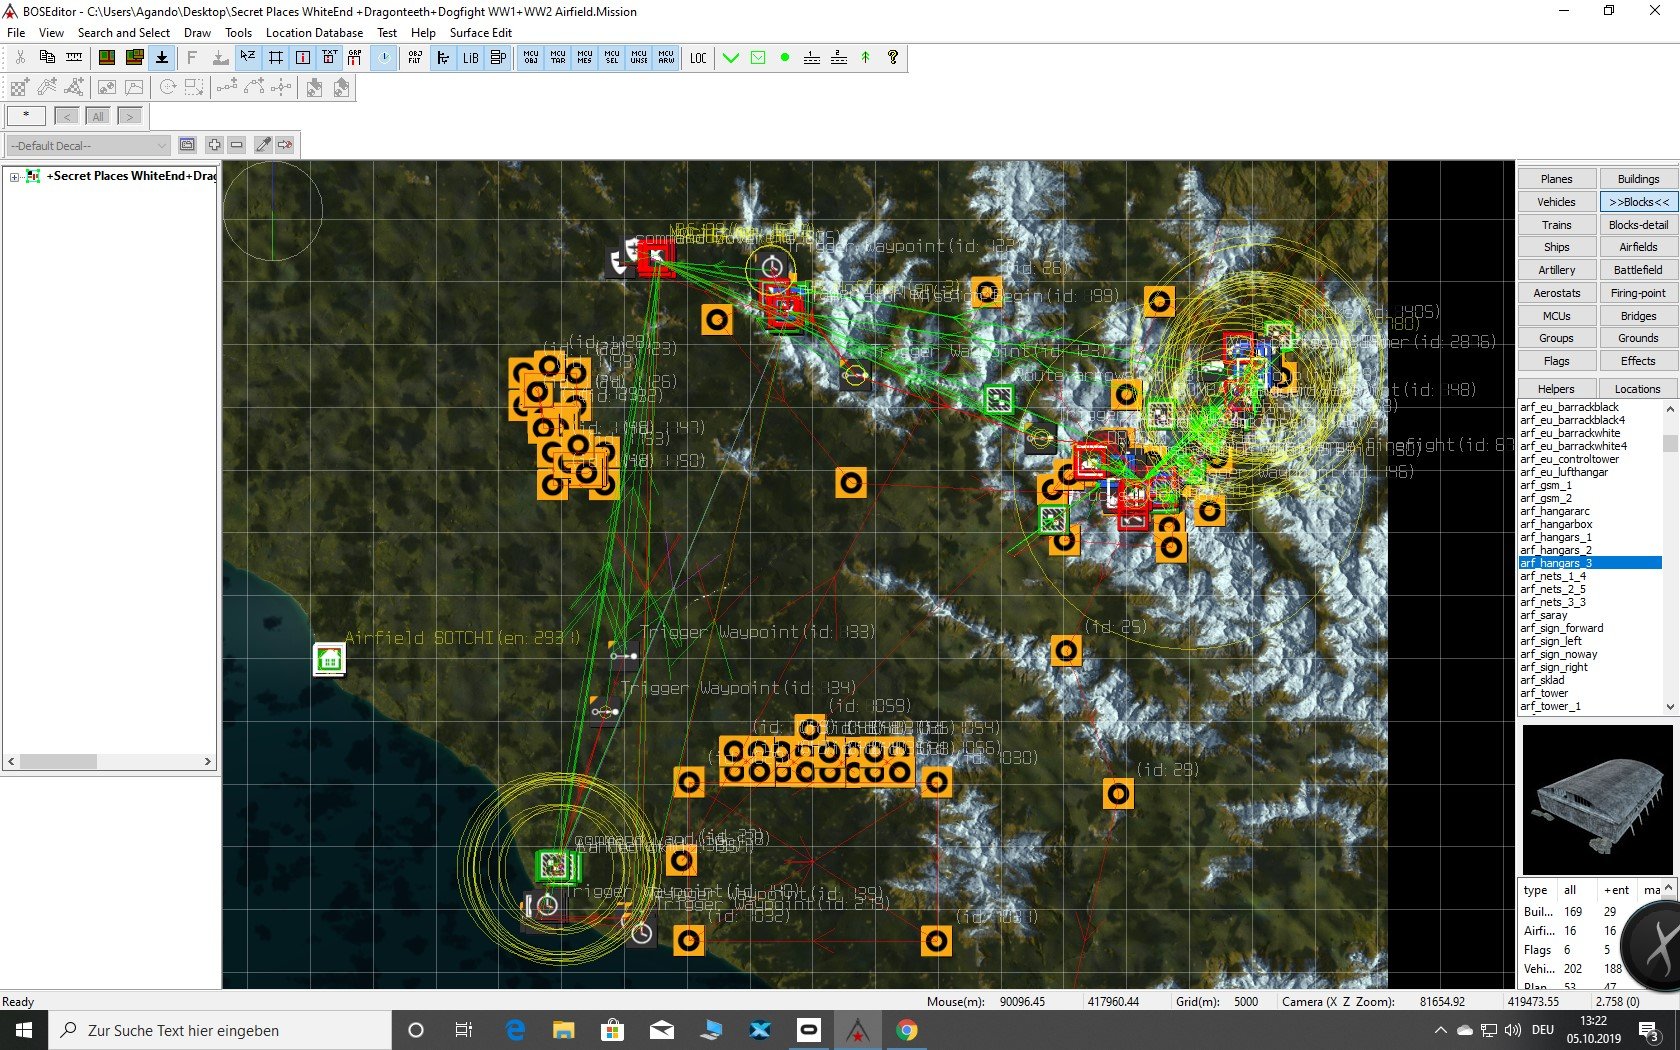
Task: Click the green tree arrow icon
Action: click(866, 58)
